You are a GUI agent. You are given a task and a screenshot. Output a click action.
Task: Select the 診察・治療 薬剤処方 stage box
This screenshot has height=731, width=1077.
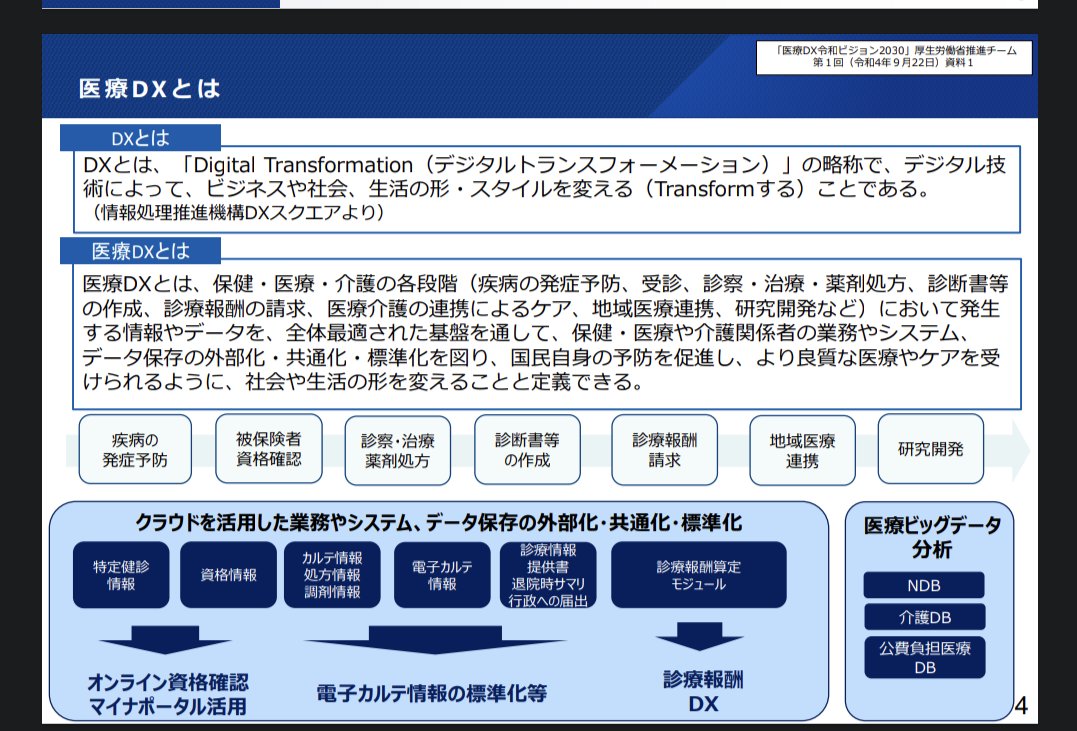click(x=398, y=451)
